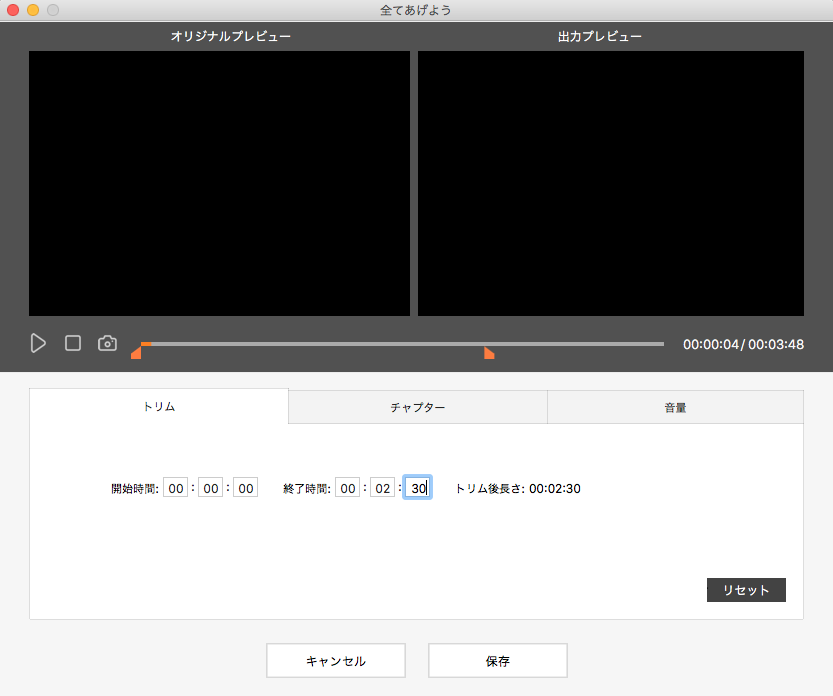
Task: Save changes with the 保存 button
Action: point(498,660)
